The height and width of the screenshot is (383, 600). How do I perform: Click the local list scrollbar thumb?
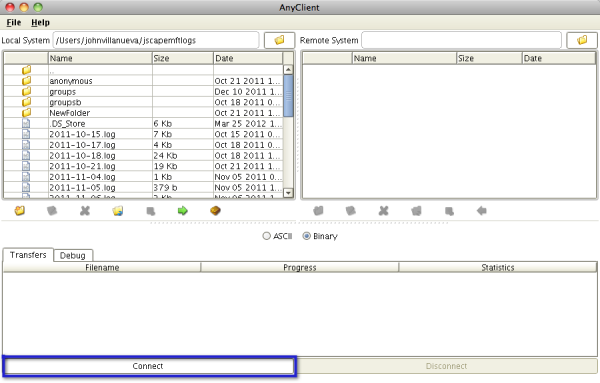tap(288, 96)
